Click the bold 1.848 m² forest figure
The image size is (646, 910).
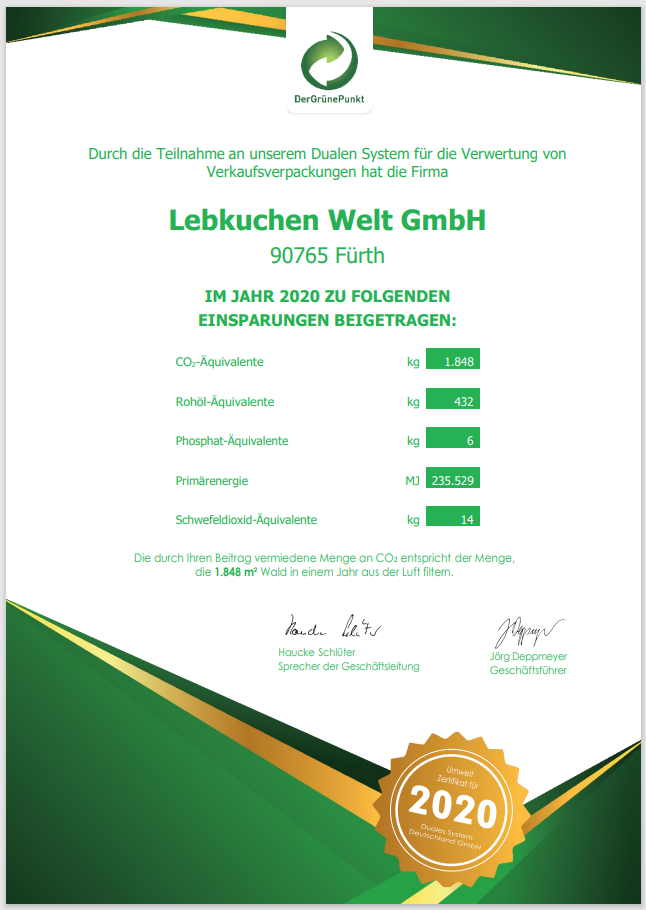(x=236, y=572)
